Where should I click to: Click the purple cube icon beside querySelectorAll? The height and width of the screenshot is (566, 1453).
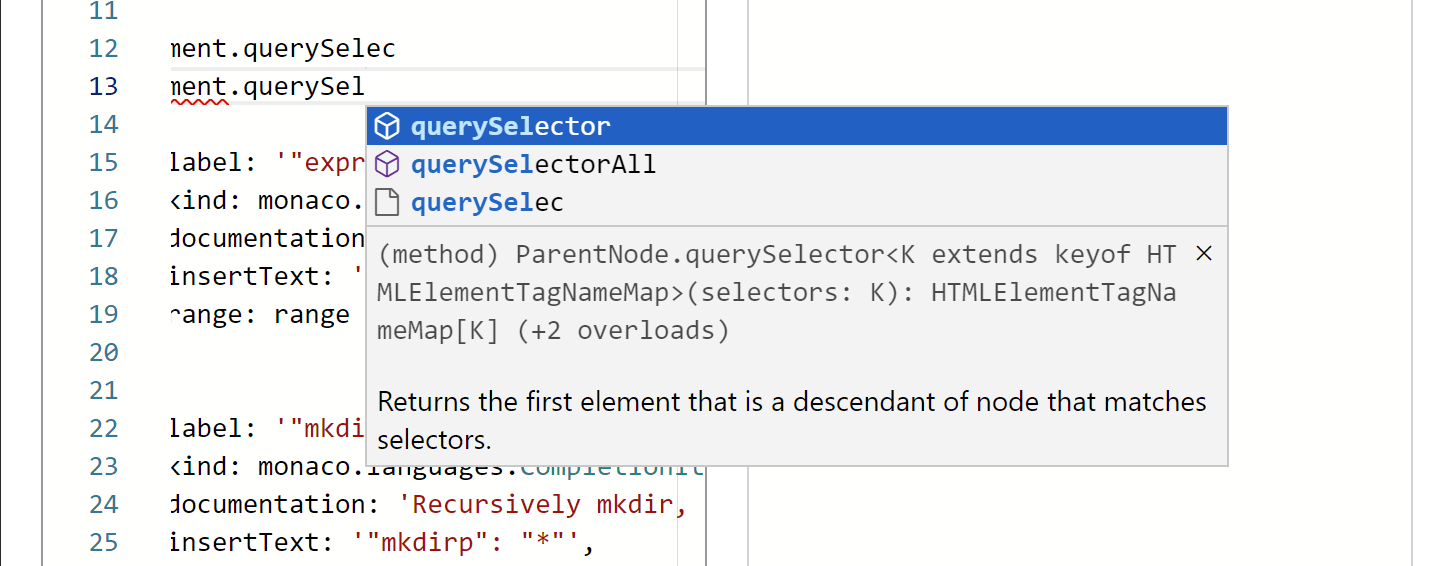[x=387, y=165]
